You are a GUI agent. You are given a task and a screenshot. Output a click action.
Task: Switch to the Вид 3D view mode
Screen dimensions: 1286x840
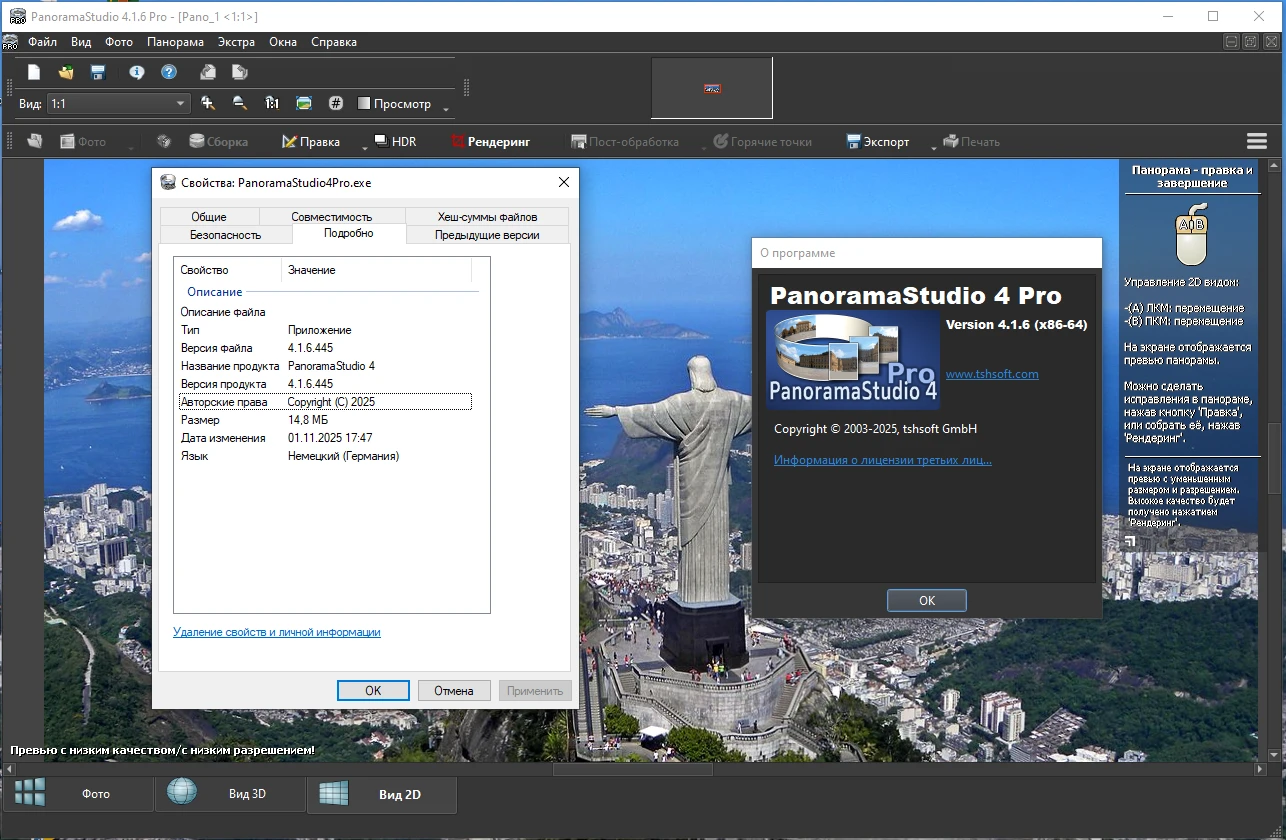pyautogui.click(x=230, y=794)
